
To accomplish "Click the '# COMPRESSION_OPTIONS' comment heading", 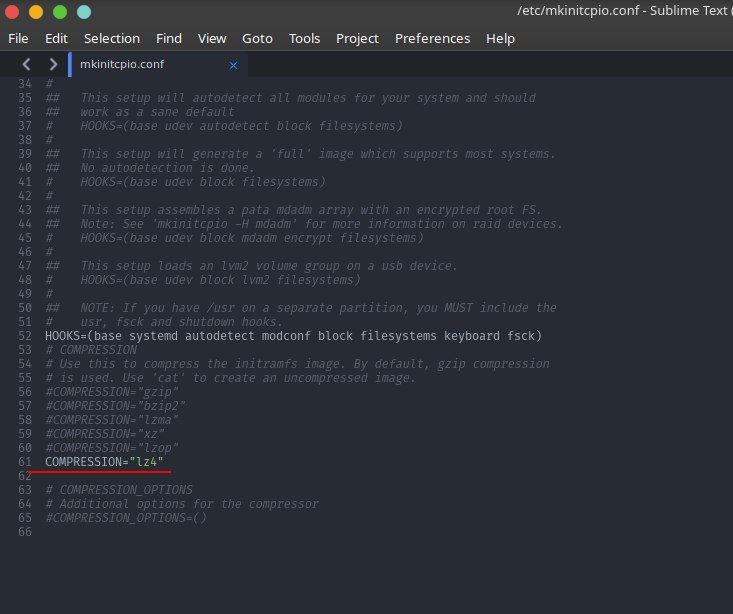I will click(119, 490).
